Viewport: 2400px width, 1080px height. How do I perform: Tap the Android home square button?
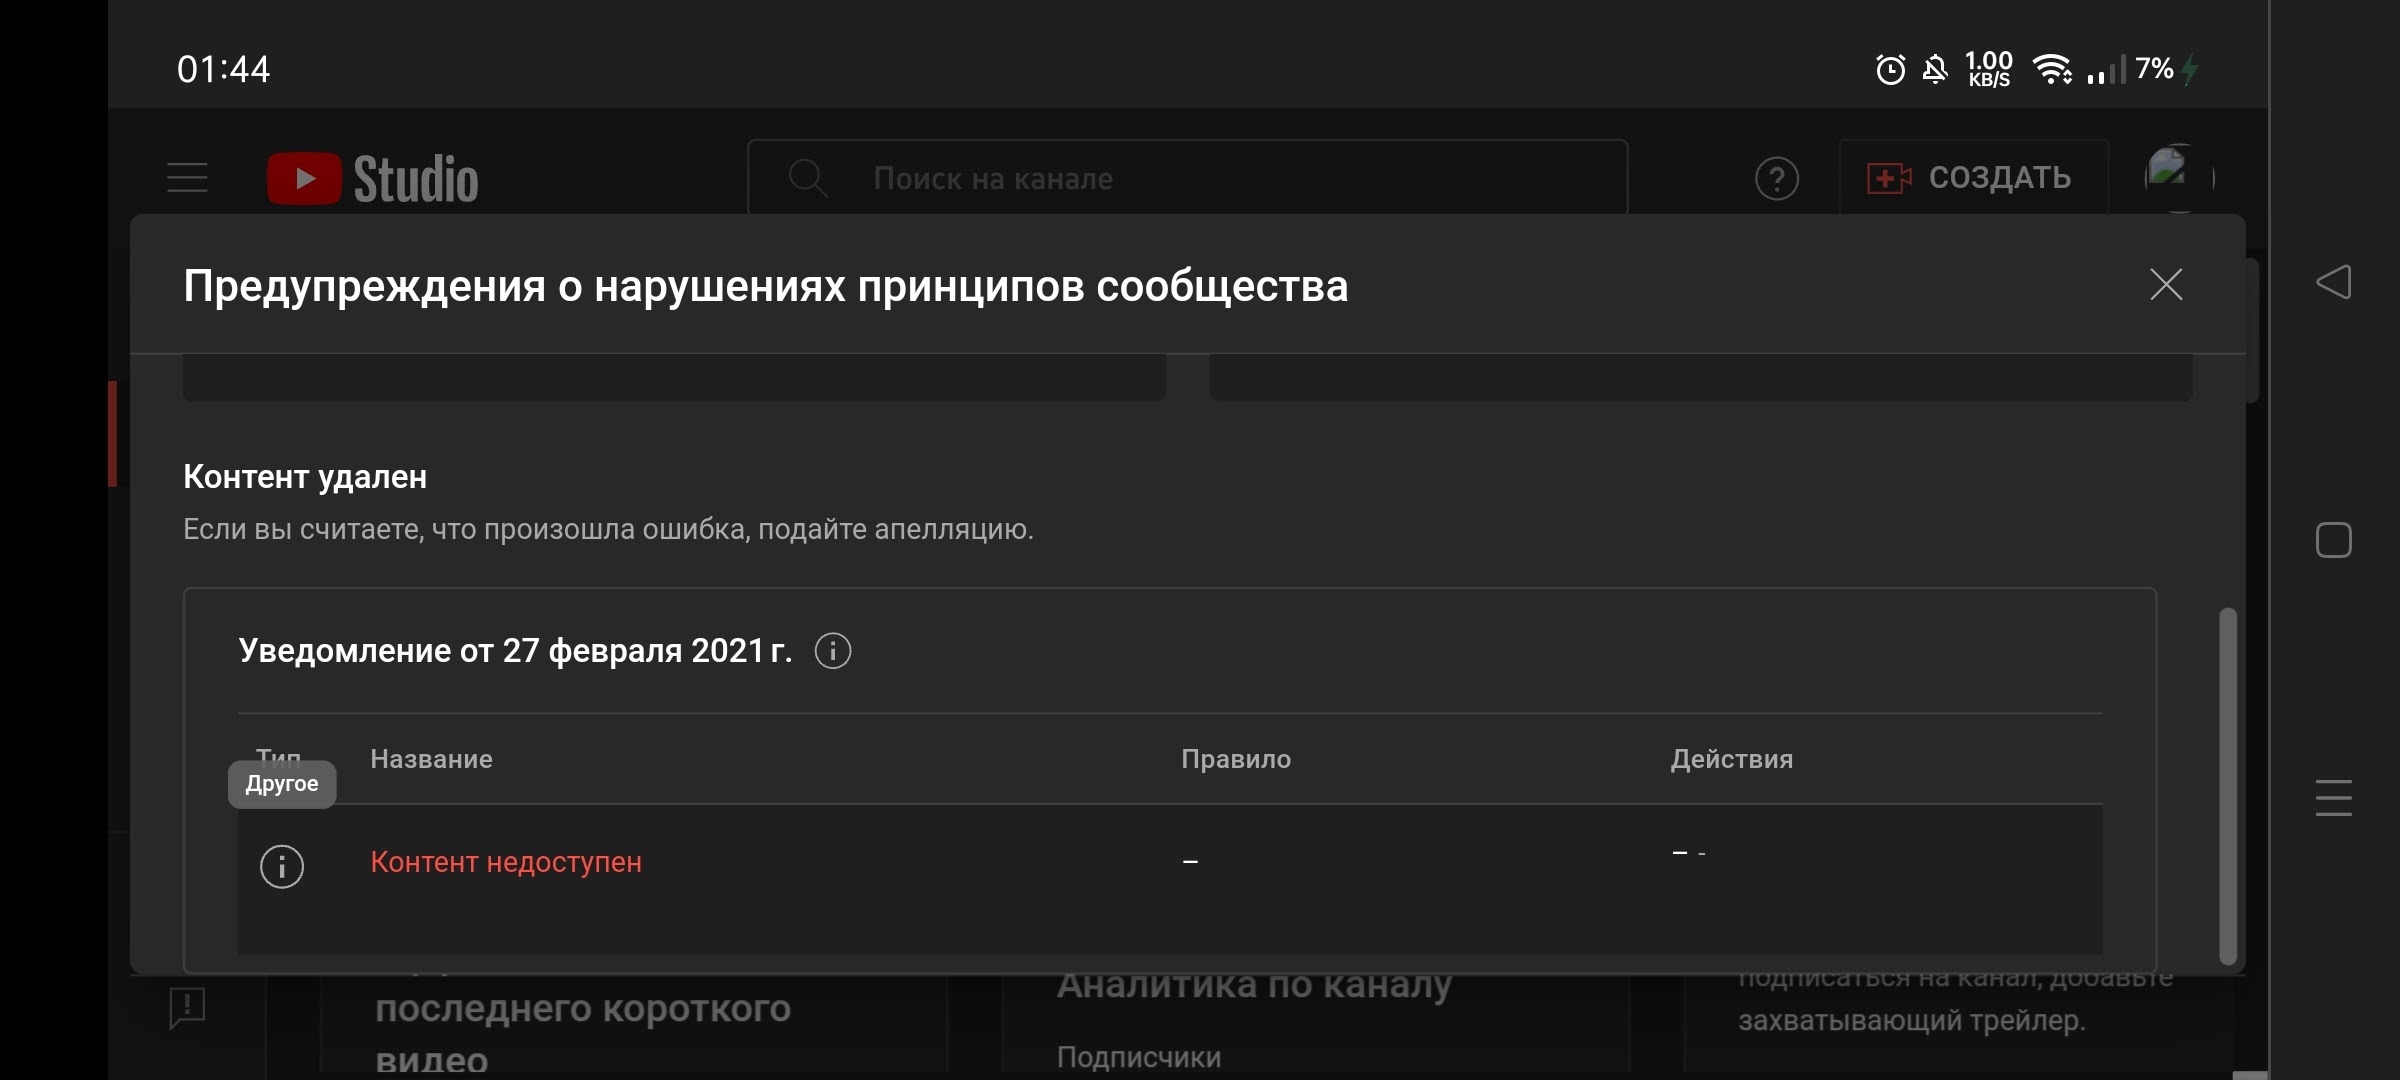(2333, 541)
